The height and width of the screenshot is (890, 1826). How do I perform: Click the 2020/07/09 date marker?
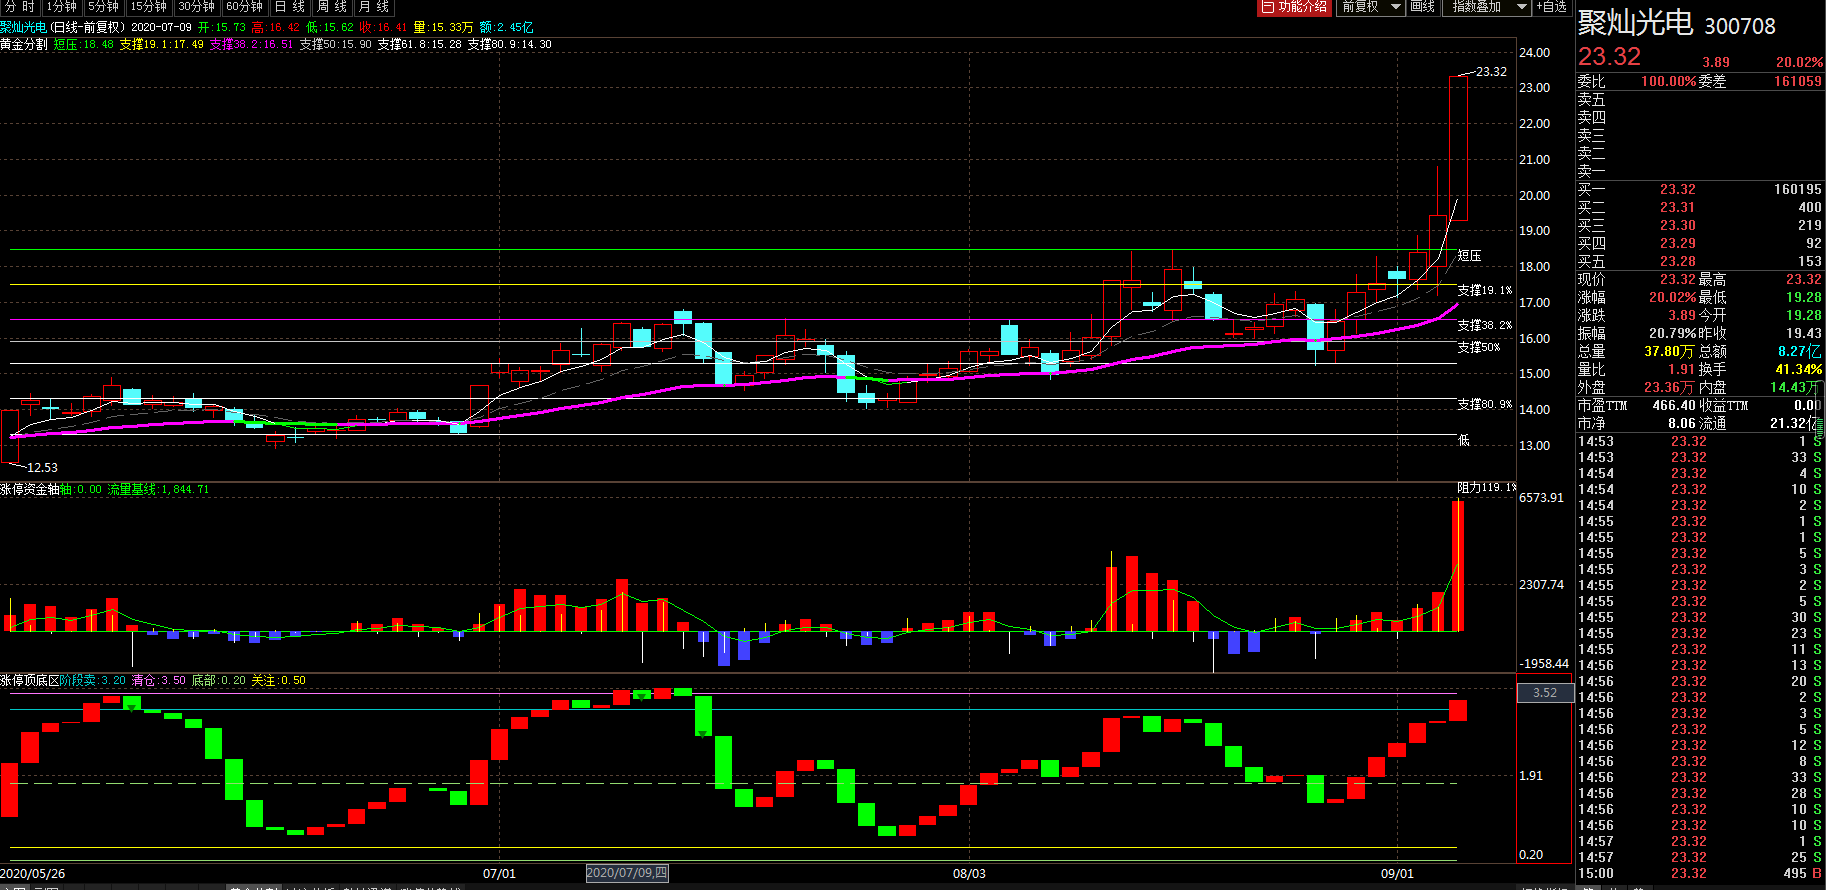pos(627,873)
